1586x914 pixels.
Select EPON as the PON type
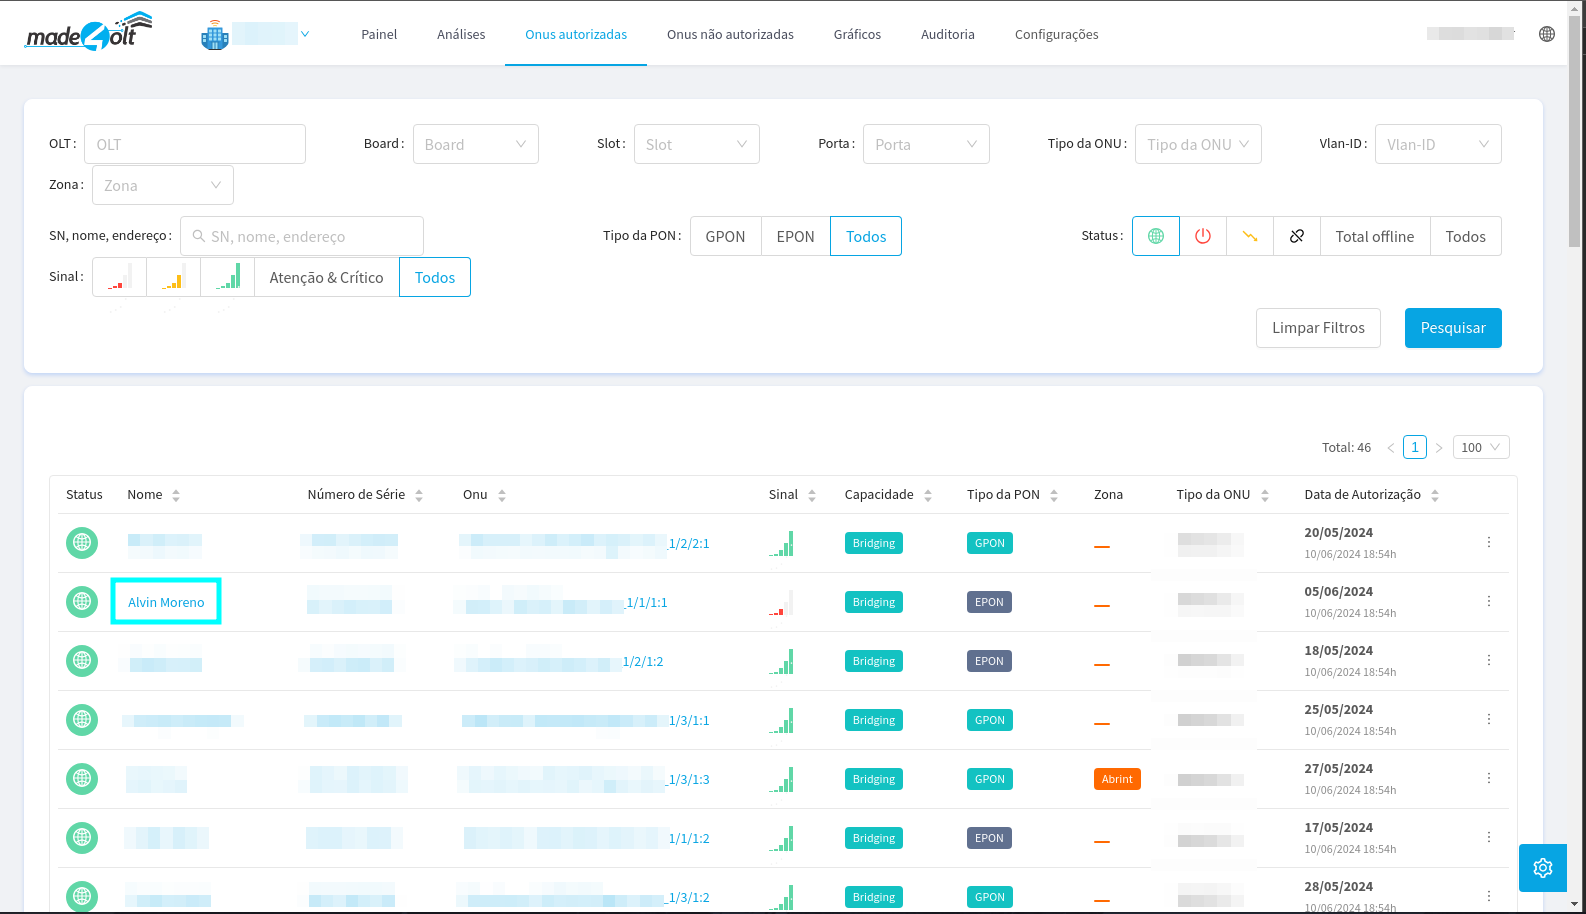click(795, 236)
